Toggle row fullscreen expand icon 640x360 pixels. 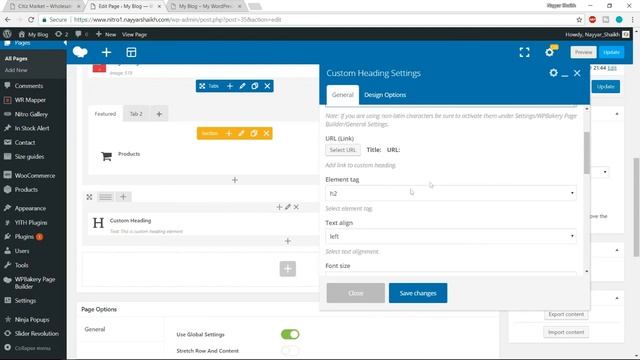point(89,197)
